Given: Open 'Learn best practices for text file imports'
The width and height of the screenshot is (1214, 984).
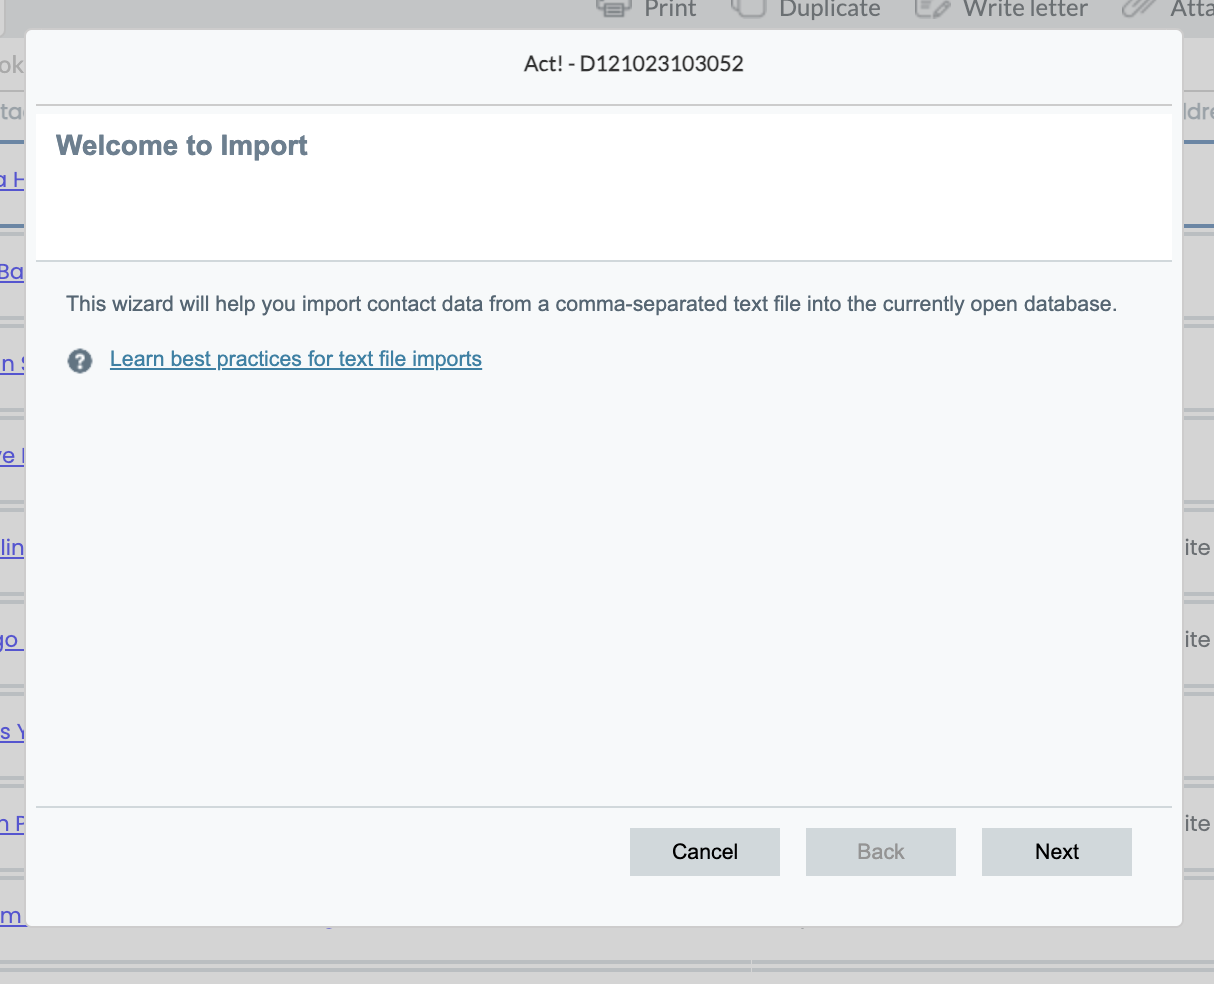Looking at the screenshot, I should 296,358.
